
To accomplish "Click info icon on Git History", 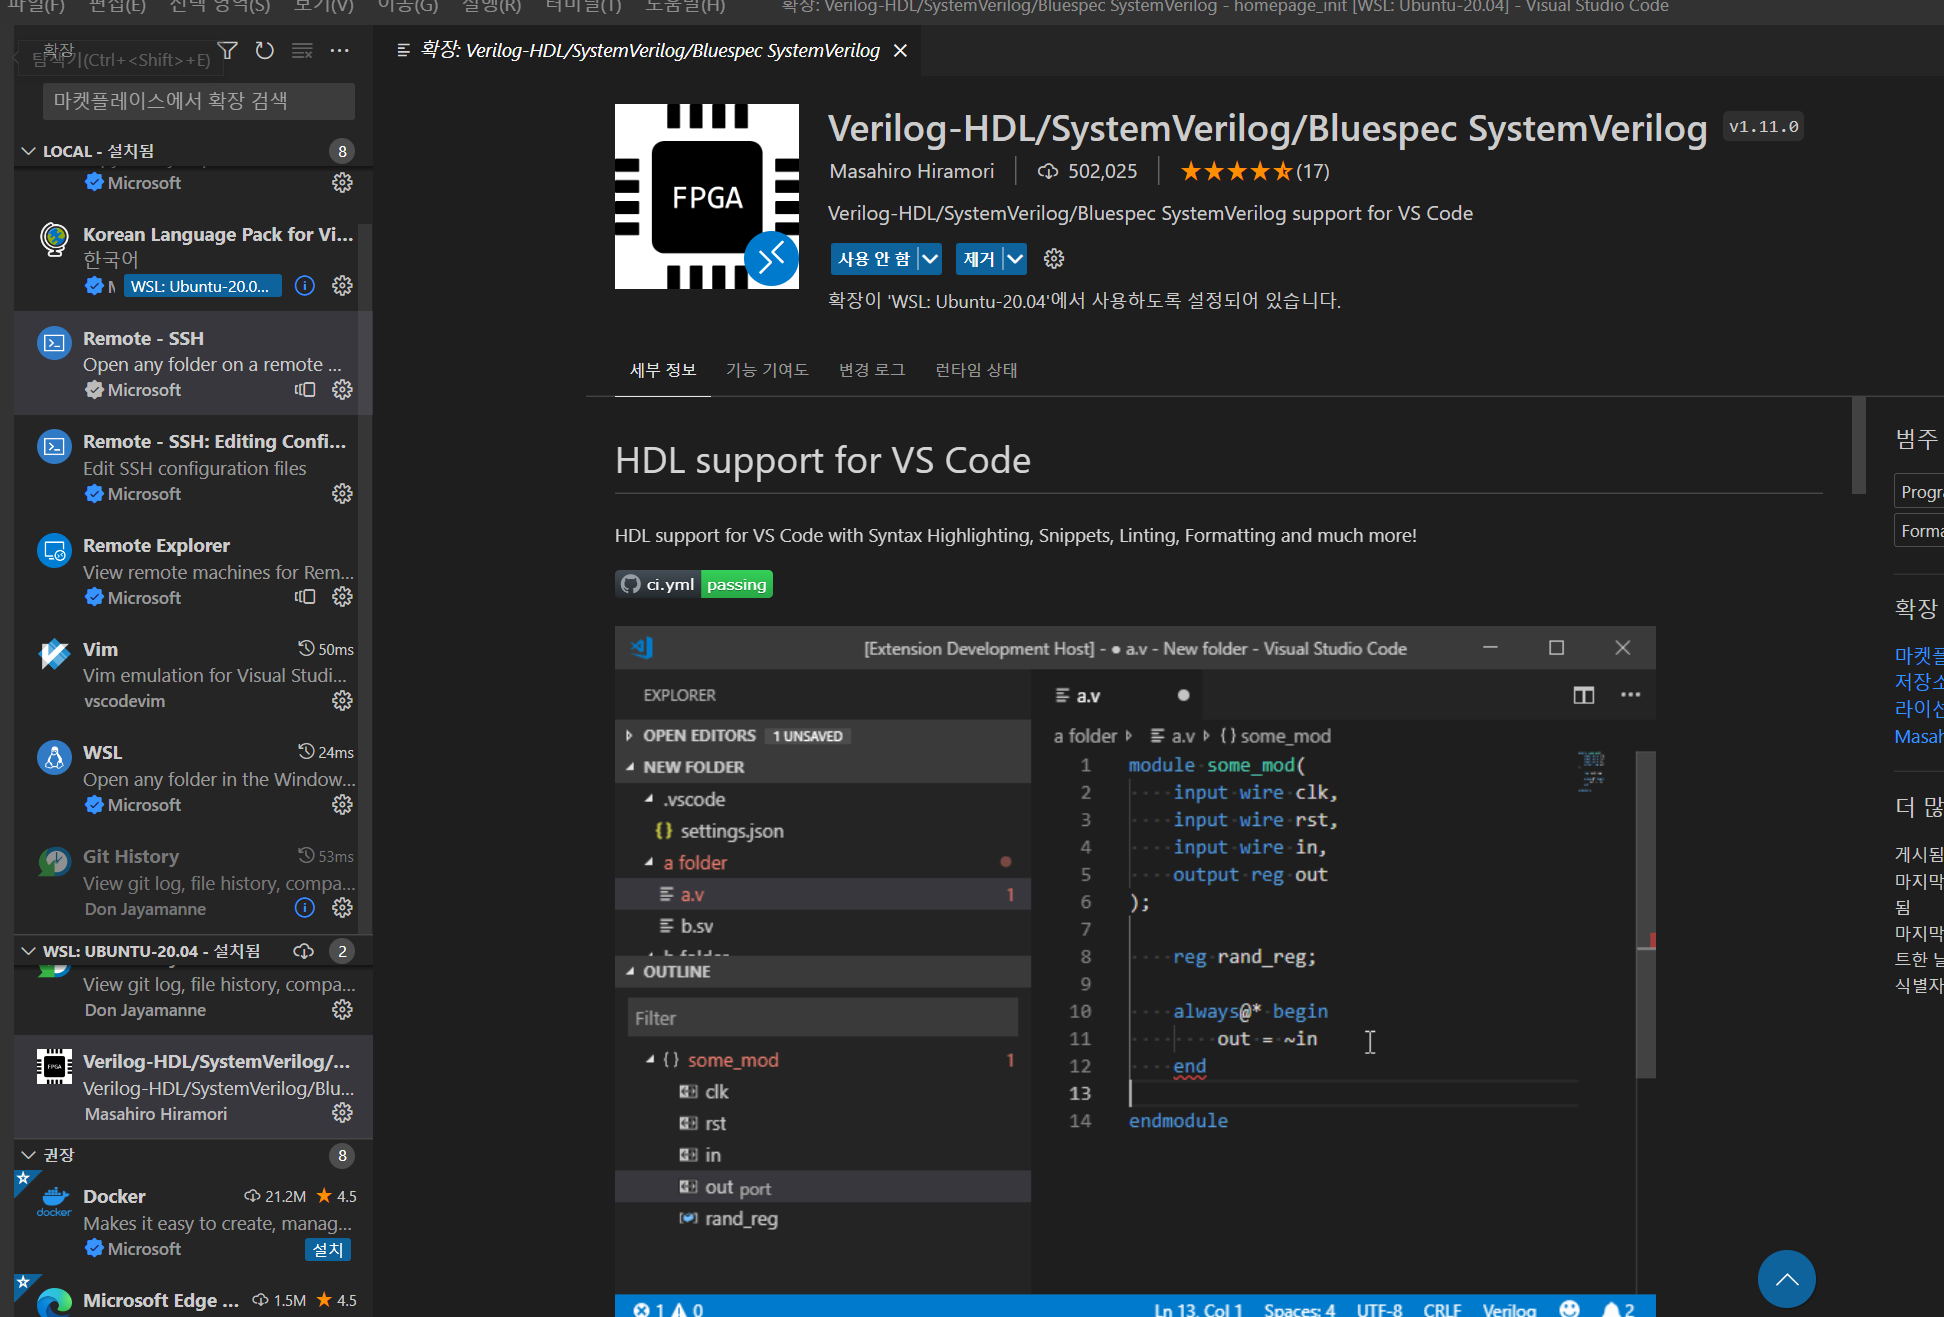I will point(305,908).
